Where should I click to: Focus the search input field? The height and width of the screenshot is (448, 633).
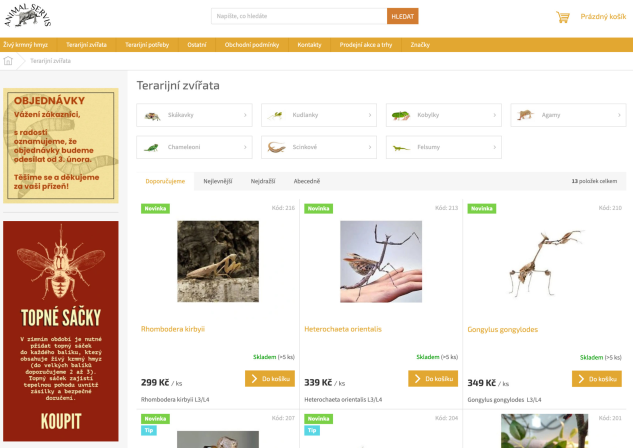pyautogui.click(x=299, y=16)
